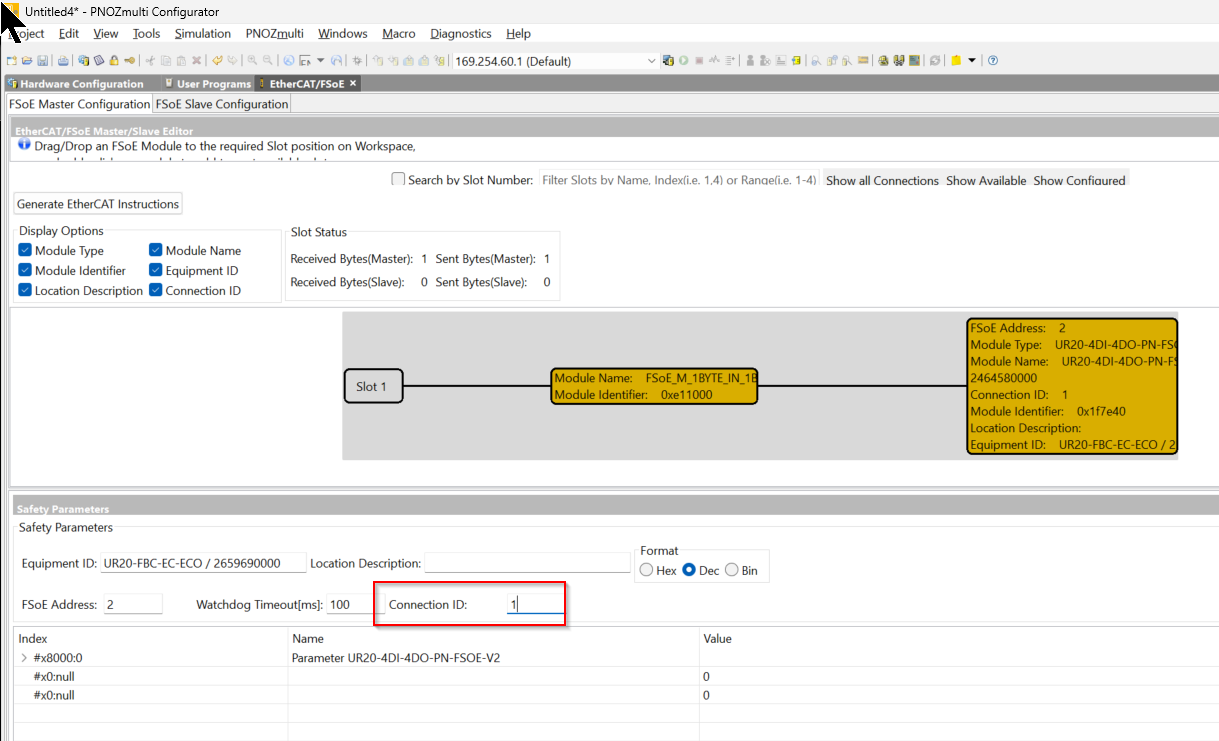The image size is (1219, 741).
Task: Toggle the Equipment ID checkbox
Action: [156, 271]
